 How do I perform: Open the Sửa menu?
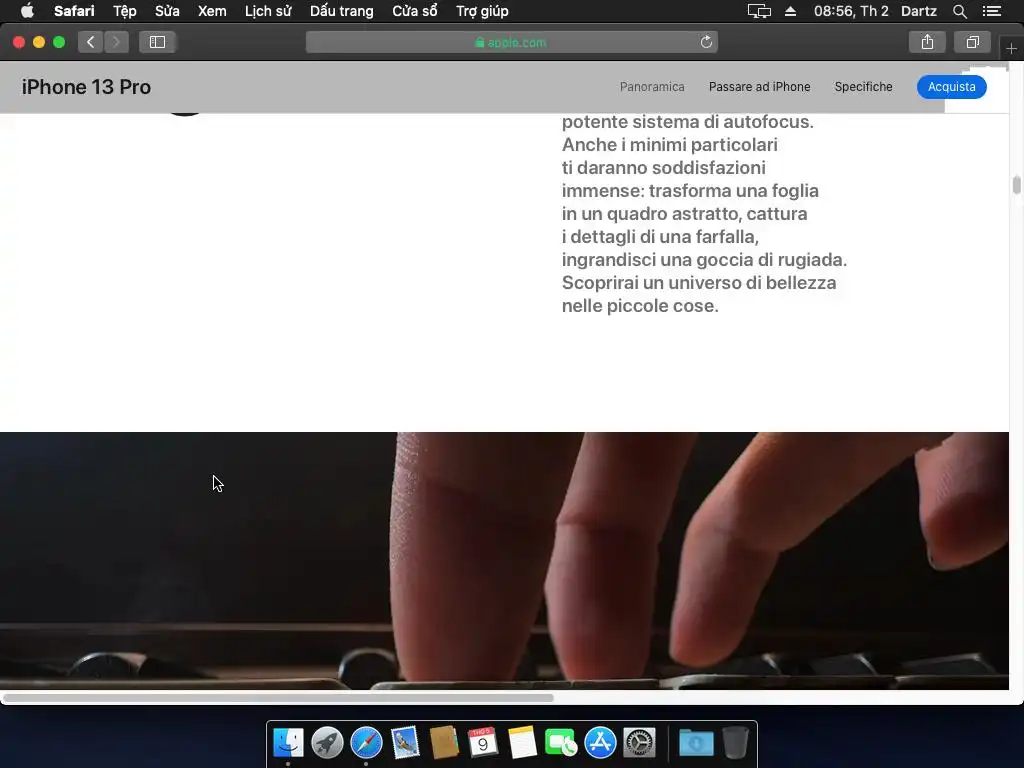coord(167,11)
